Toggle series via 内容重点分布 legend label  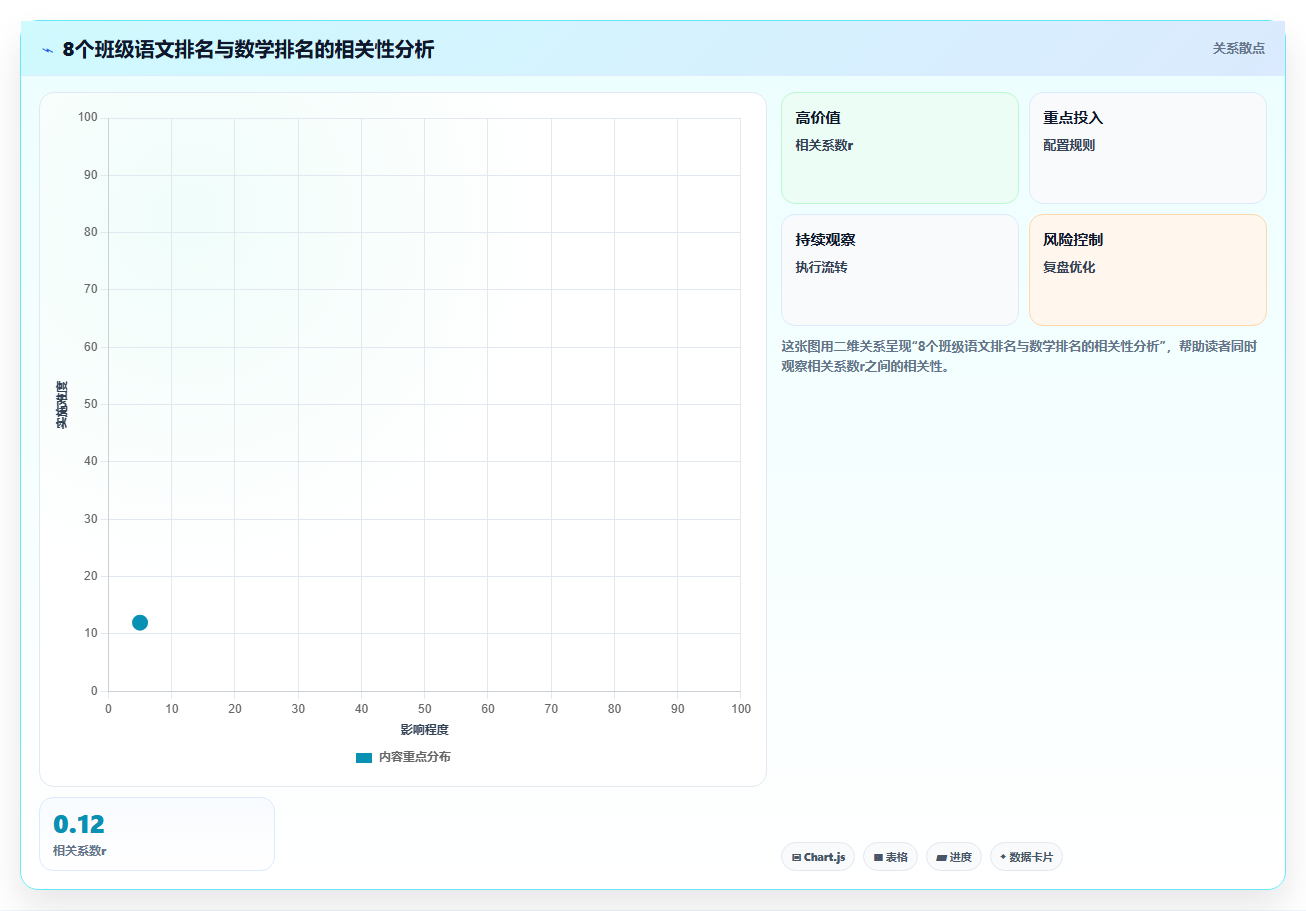tap(414, 757)
